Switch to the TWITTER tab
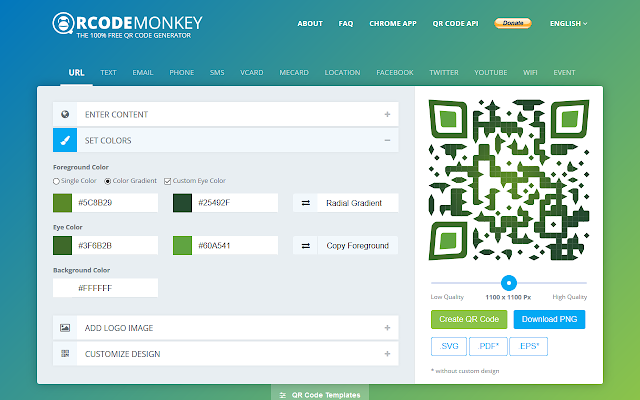 coord(444,73)
